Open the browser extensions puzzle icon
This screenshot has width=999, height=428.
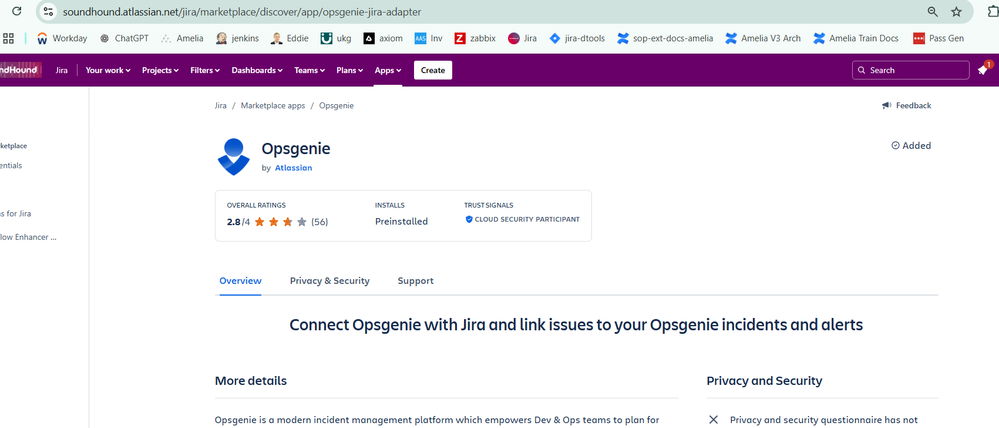click(993, 11)
